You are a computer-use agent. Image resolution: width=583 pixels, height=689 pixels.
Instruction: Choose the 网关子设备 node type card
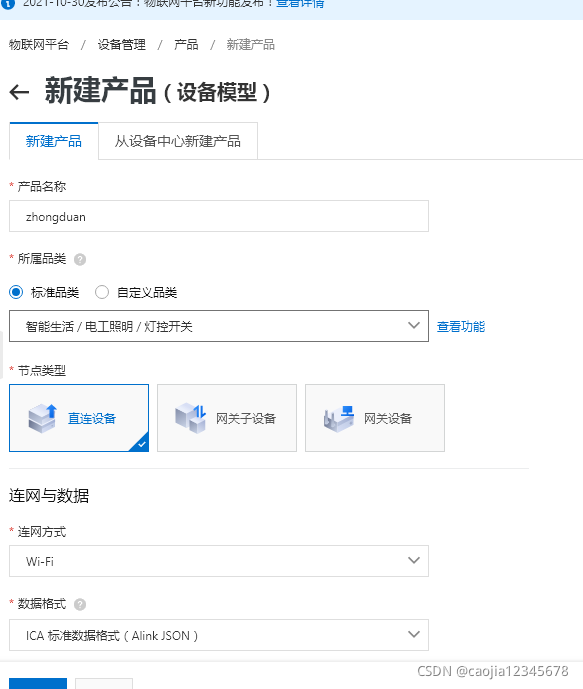click(x=227, y=418)
